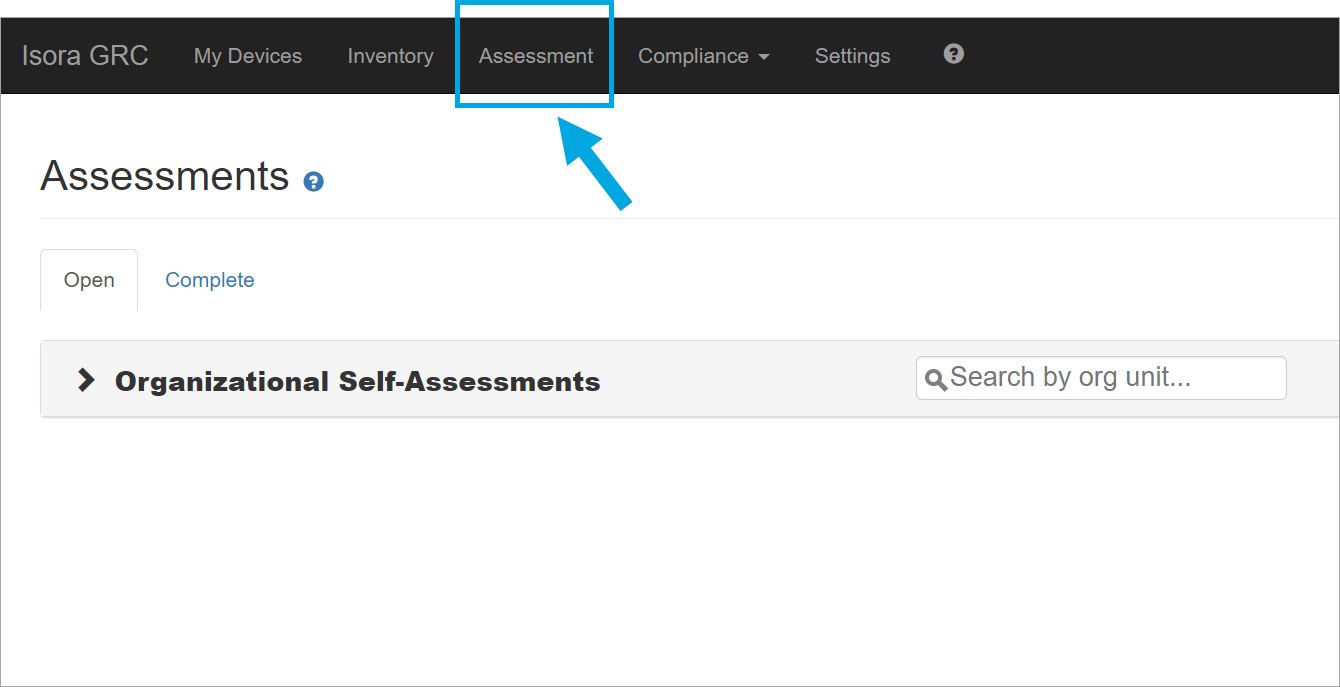Switch to the Complete tab
Viewport: 1340px width, 687px height.
click(x=210, y=280)
